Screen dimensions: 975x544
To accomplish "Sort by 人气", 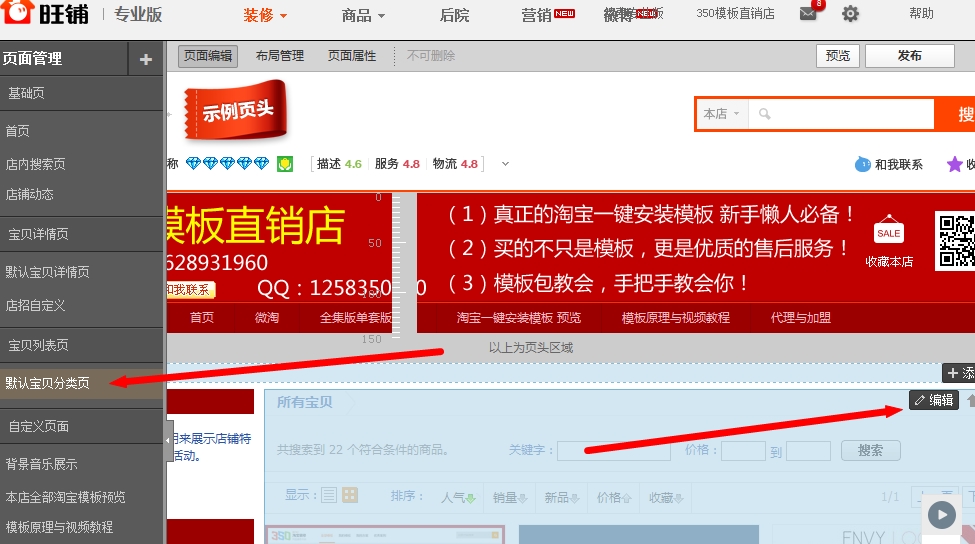I will 458,497.
